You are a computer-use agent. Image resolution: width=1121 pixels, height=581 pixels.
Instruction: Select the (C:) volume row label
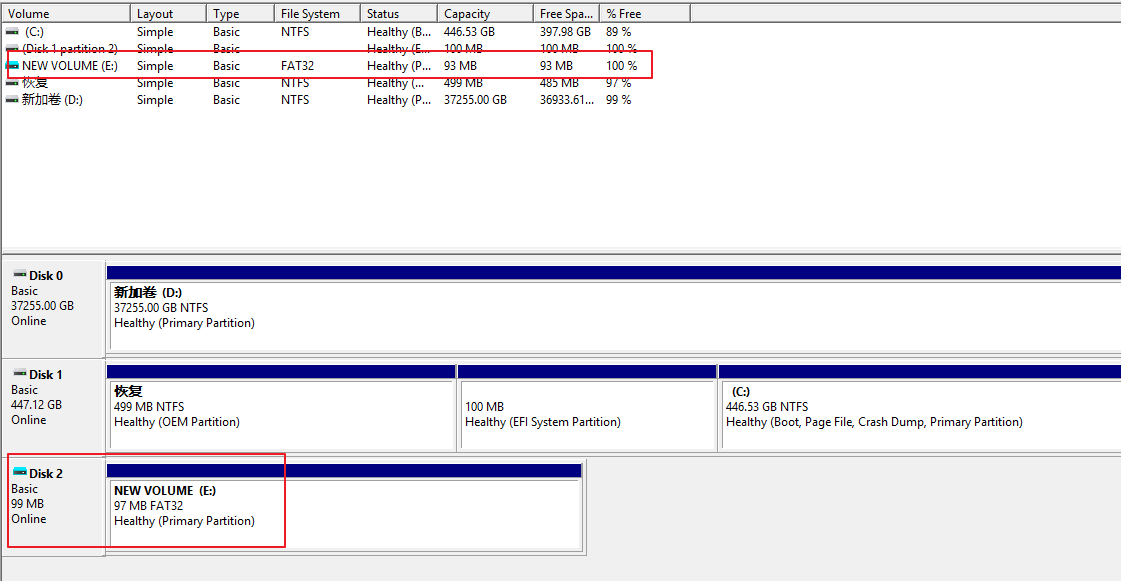point(34,32)
